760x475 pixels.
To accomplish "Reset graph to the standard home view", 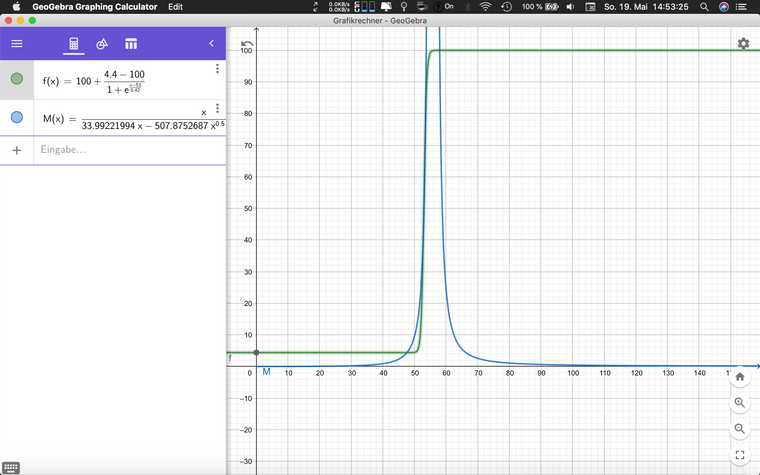I will pos(740,377).
